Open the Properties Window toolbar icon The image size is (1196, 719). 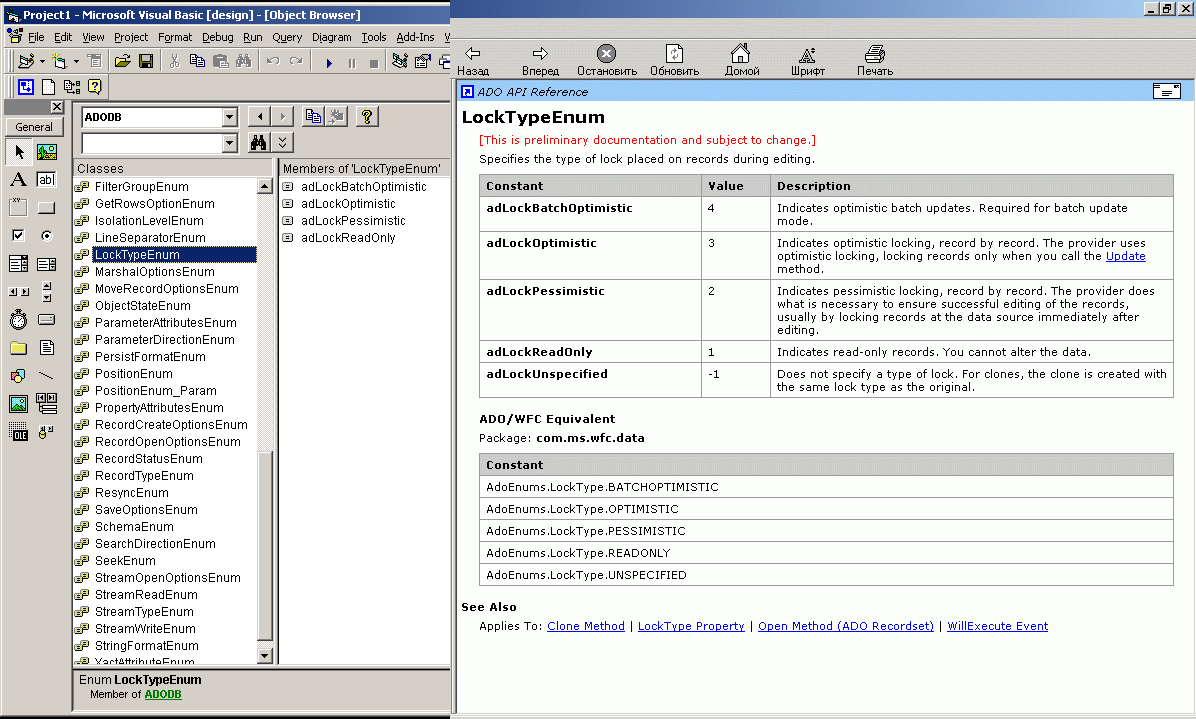click(x=423, y=61)
